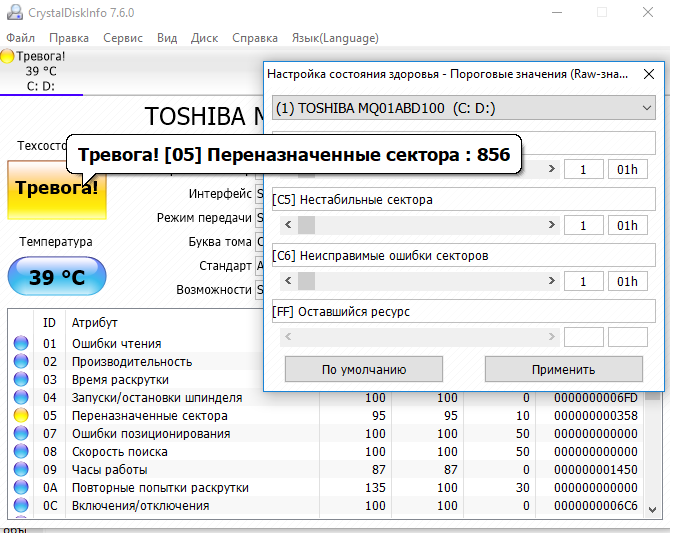The image size is (677, 541).
Task: Click the Атрибут column header
Action: (95, 323)
